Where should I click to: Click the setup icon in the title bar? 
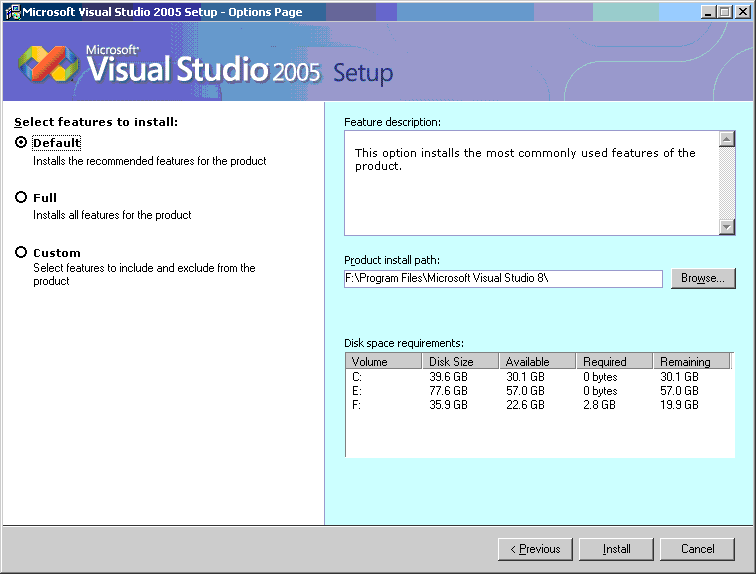[x=13, y=12]
